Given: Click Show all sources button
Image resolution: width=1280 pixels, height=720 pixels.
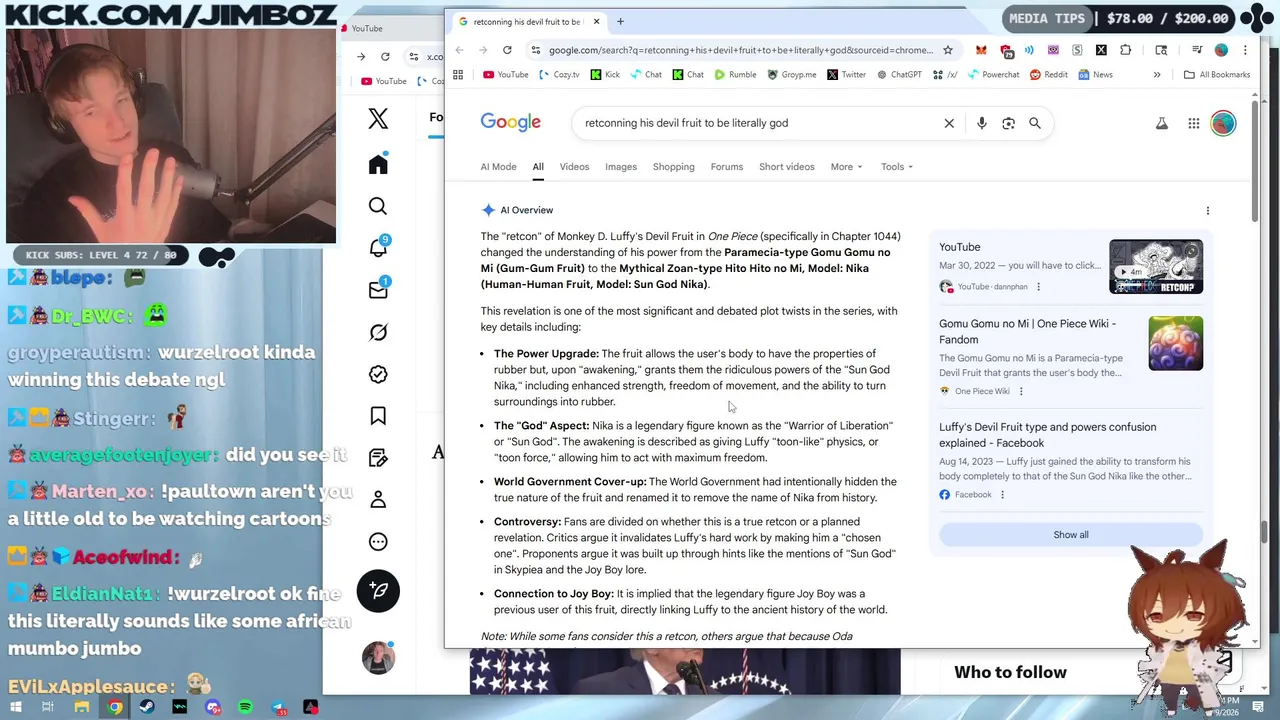Looking at the screenshot, I should pos(1071,535).
